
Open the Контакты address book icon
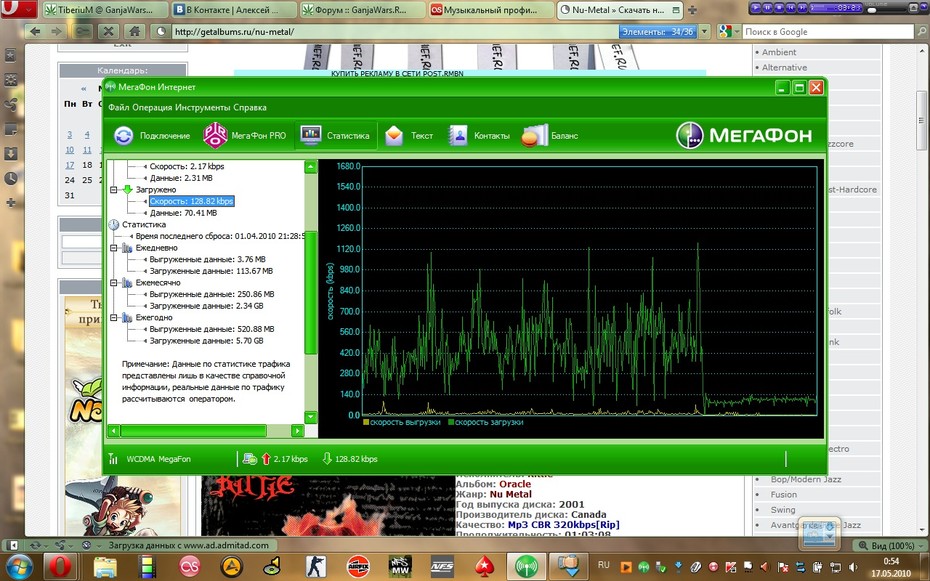point(458,136)
